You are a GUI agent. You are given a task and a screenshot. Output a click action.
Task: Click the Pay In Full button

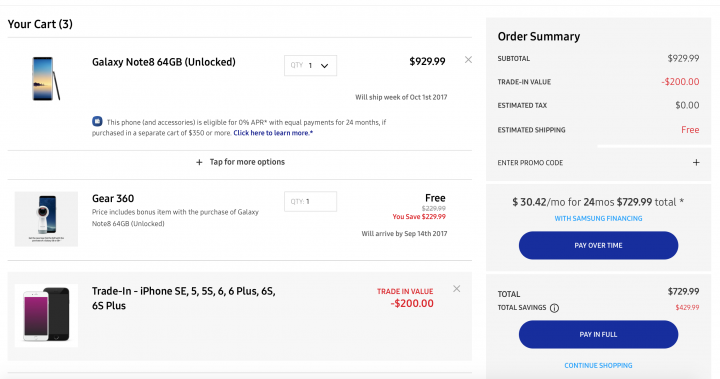pyautogui.click(x=598, y=334)
